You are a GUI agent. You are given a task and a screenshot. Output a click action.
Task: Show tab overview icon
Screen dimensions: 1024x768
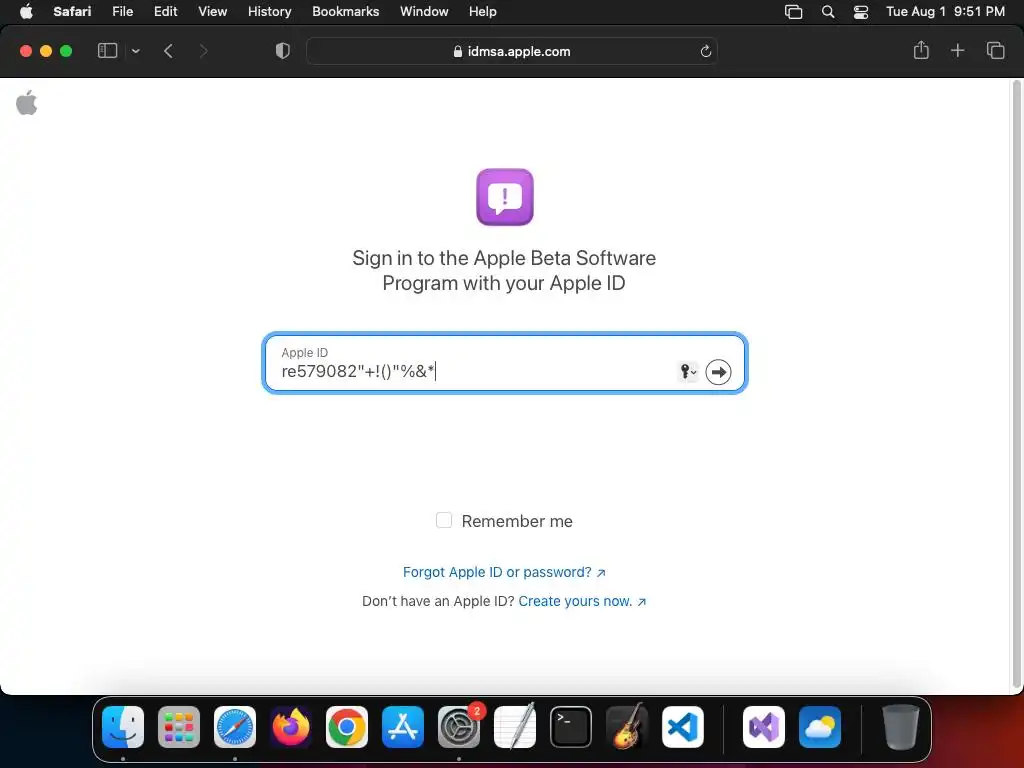tap(995, 50)
